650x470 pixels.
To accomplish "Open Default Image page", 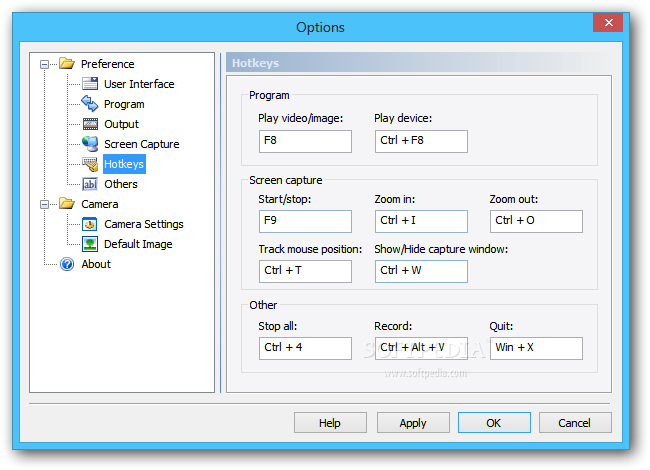I will pyautogui.click(x=138, y=244).
